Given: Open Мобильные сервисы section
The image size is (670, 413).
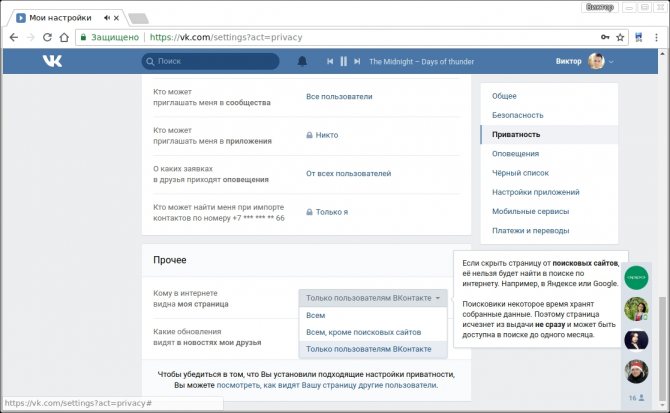Looking at the screenshot, I should 530,211.
